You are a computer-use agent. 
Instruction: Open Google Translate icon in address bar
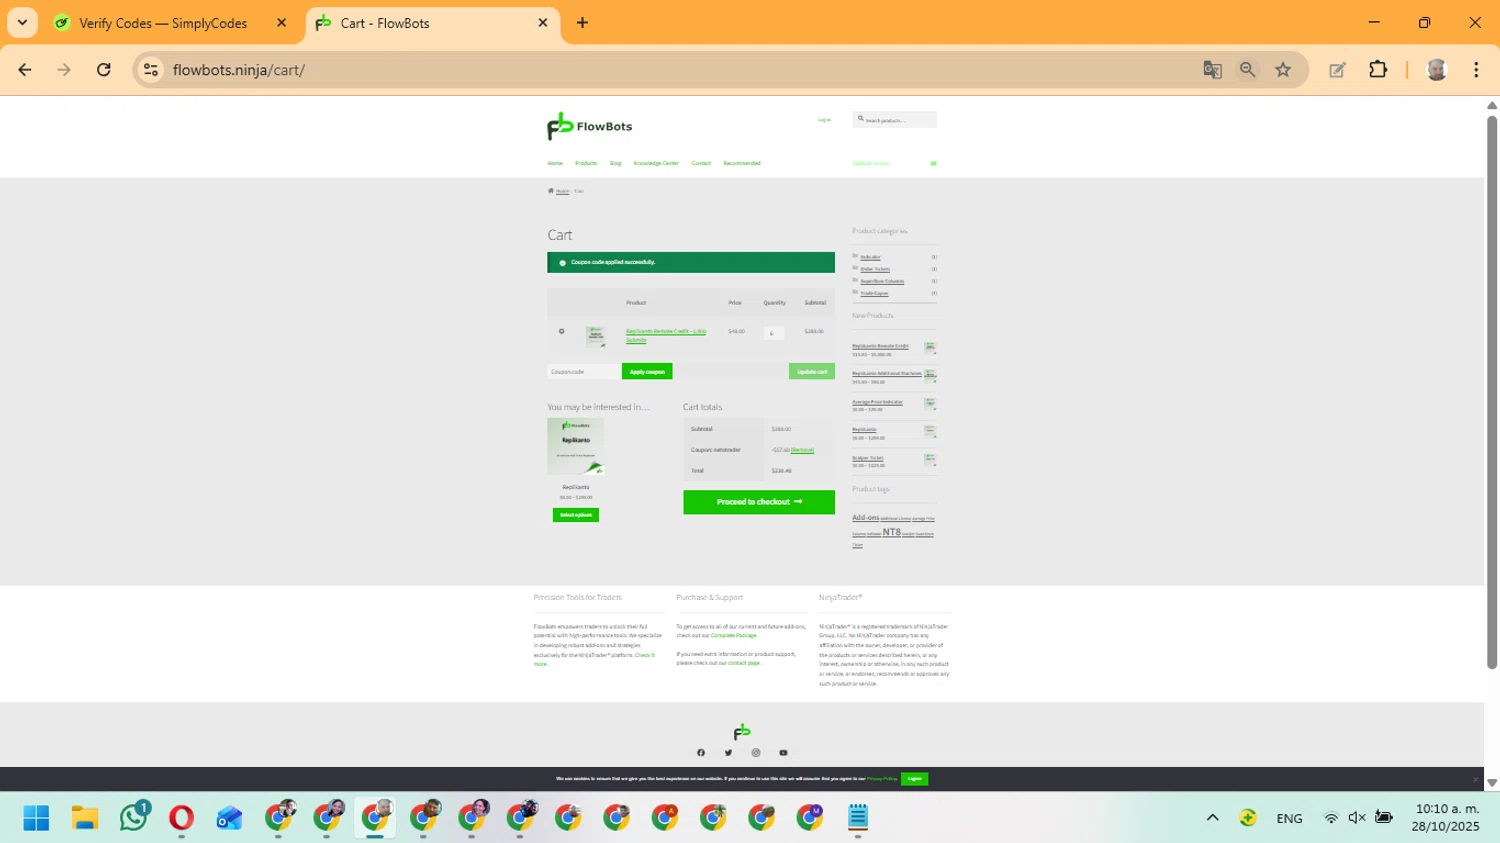tap(1212, 69)
